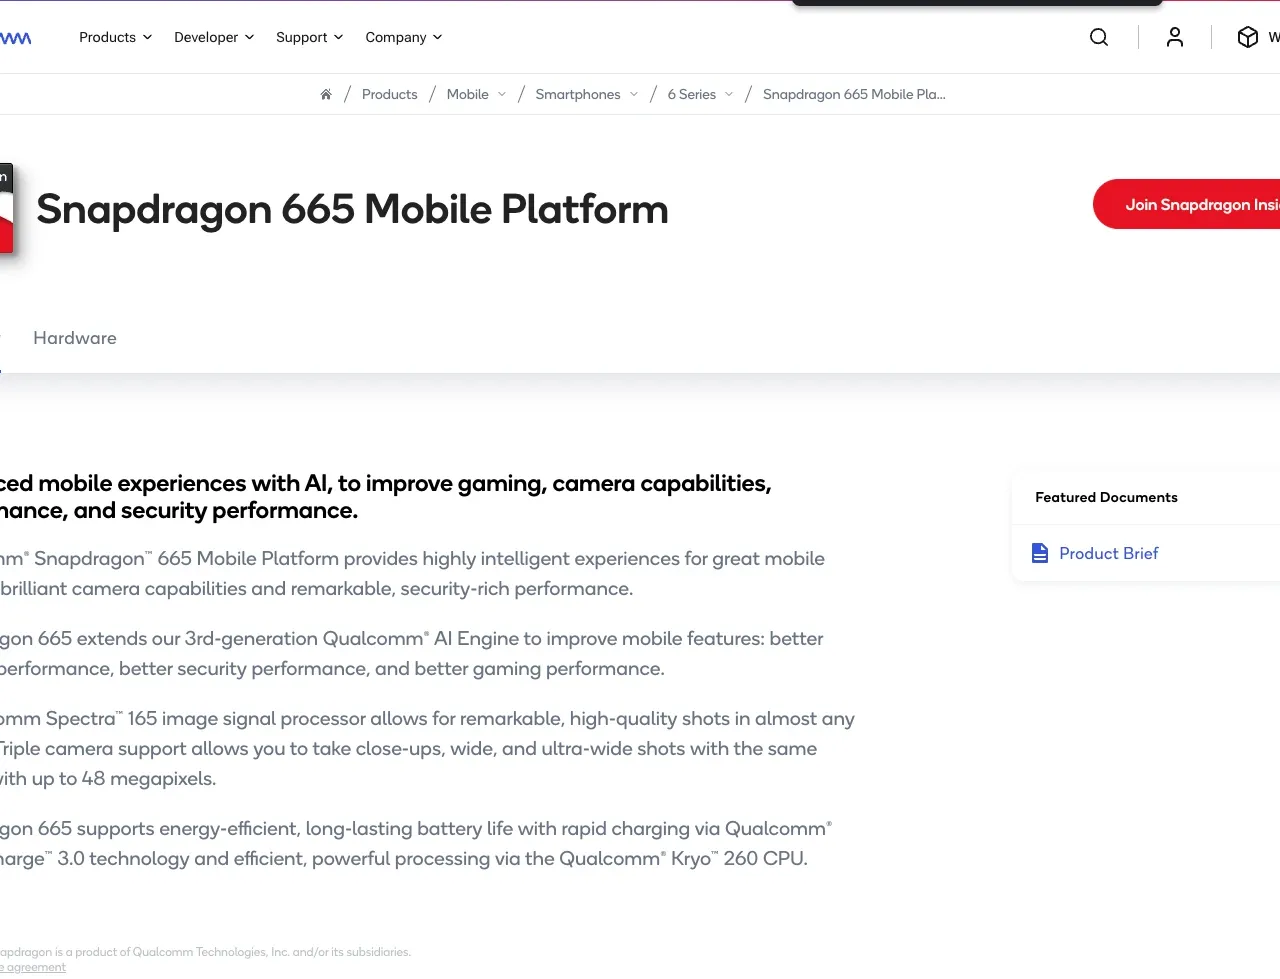Click the Qualcomm logo in the header
This screenshot has width=1280, height=979.
(16, 38)
